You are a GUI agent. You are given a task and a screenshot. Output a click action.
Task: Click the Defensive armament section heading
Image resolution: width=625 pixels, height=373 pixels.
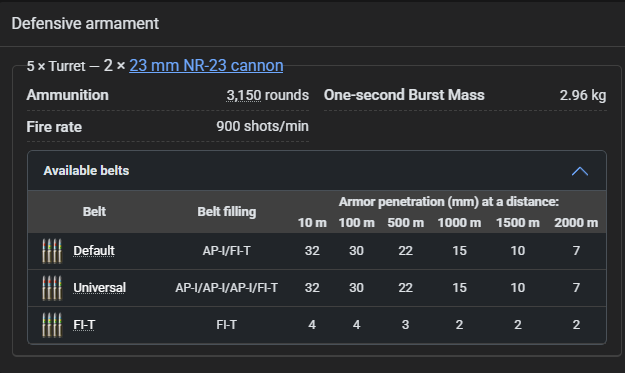(x=85, y=24)
